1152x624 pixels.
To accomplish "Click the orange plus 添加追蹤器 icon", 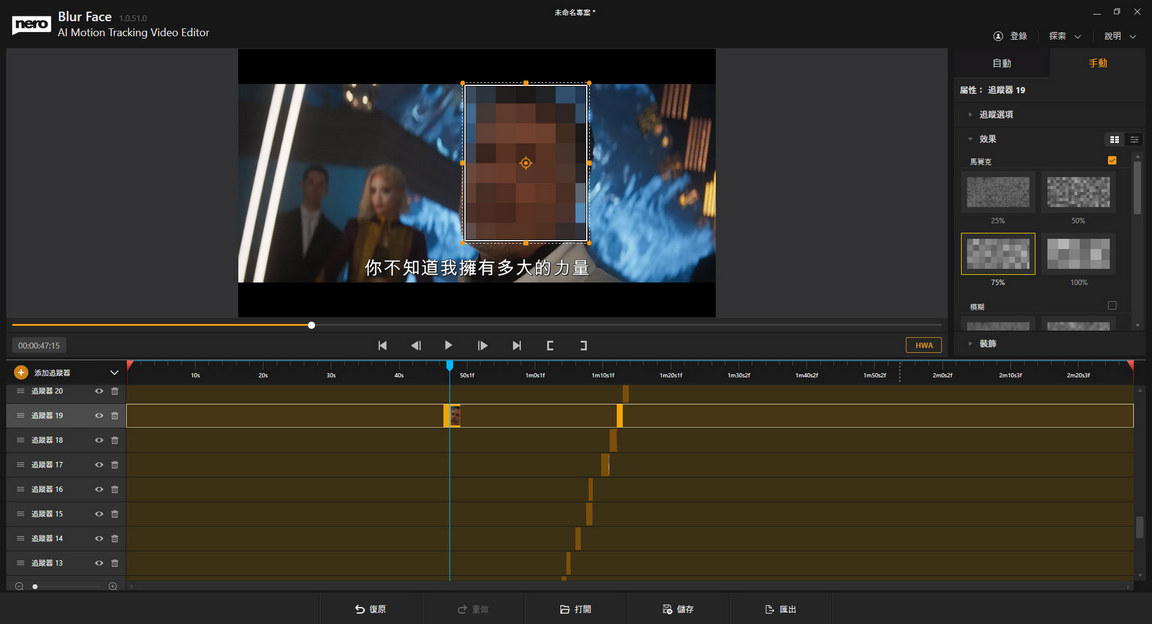I will 21,372.
